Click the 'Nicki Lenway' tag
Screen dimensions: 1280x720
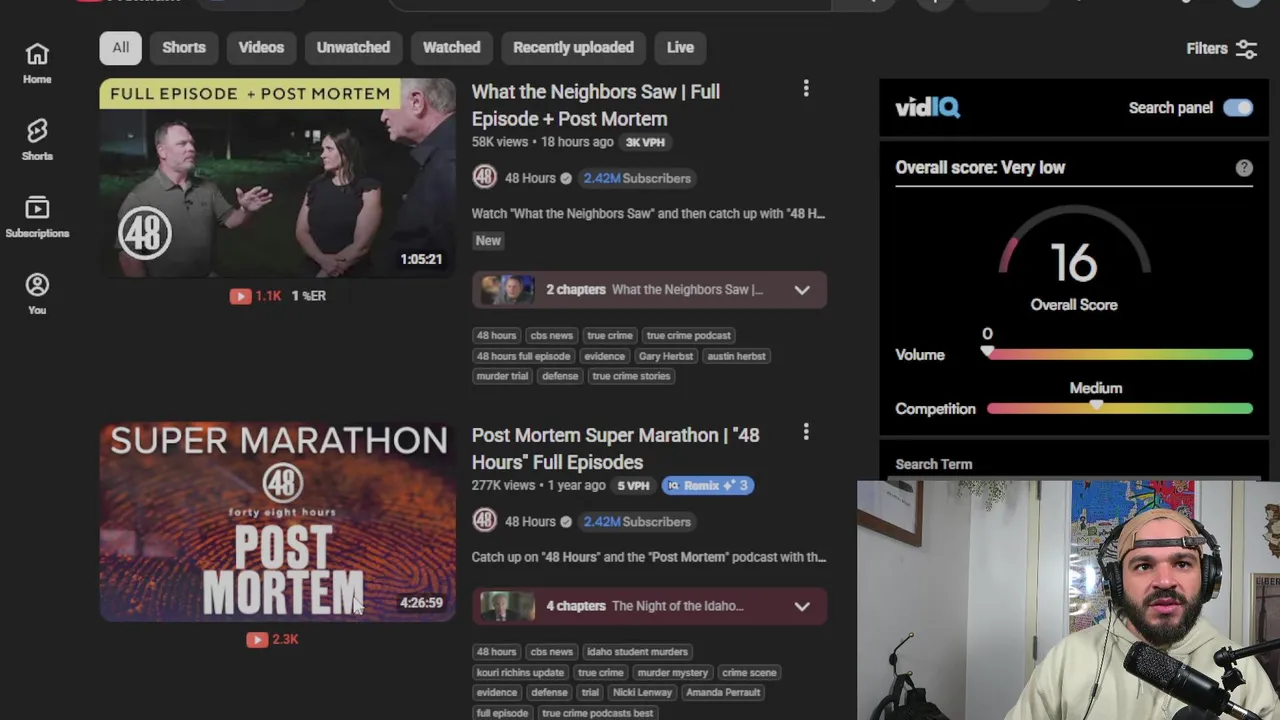pos(642,692)
